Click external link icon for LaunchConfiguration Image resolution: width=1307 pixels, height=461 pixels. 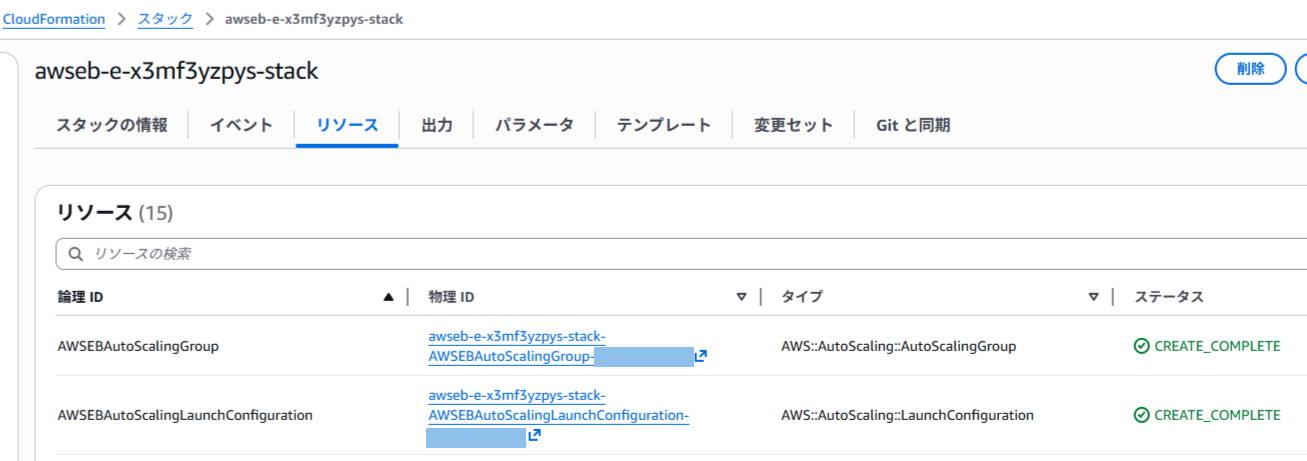[535, 435]
